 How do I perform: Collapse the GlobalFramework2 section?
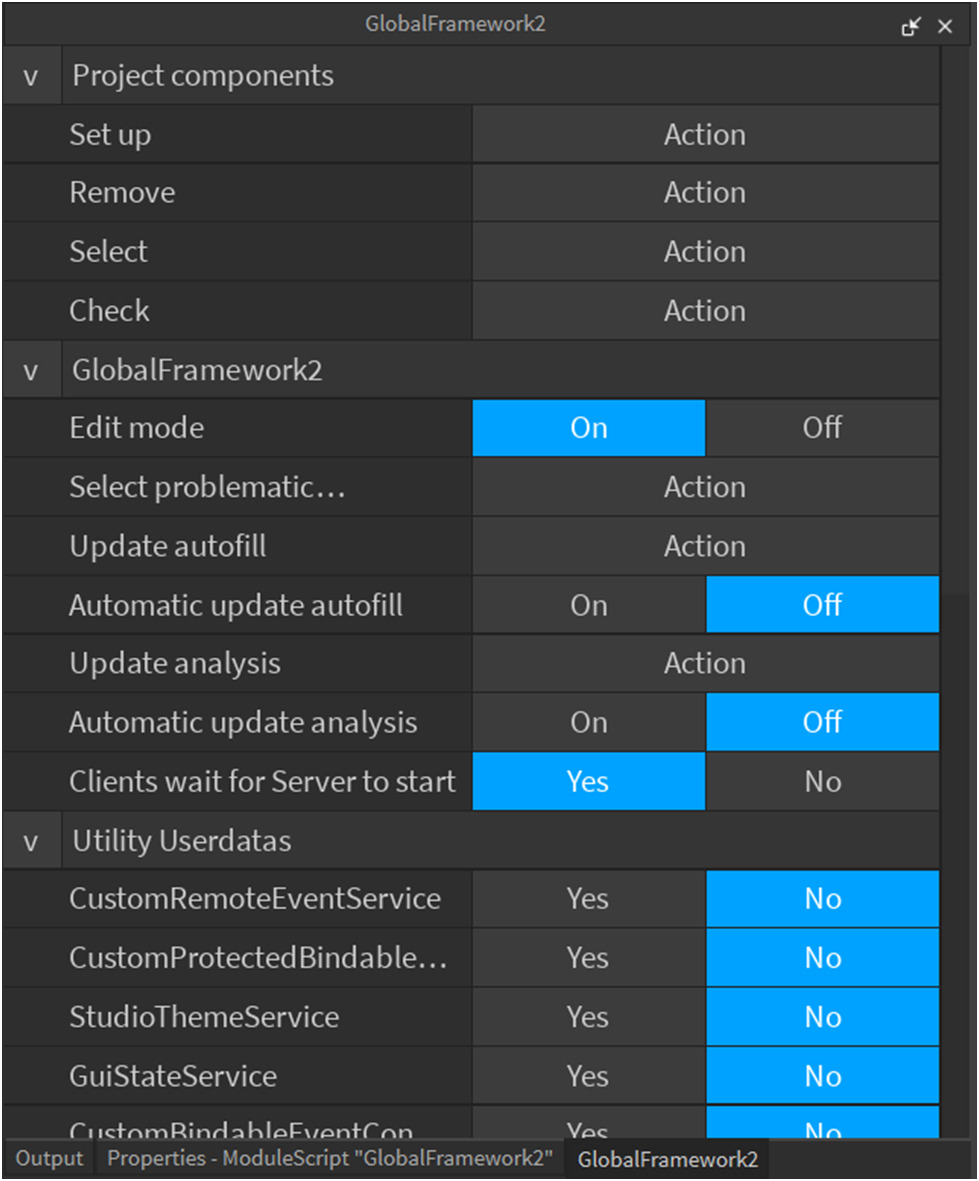tap(31, 371)
